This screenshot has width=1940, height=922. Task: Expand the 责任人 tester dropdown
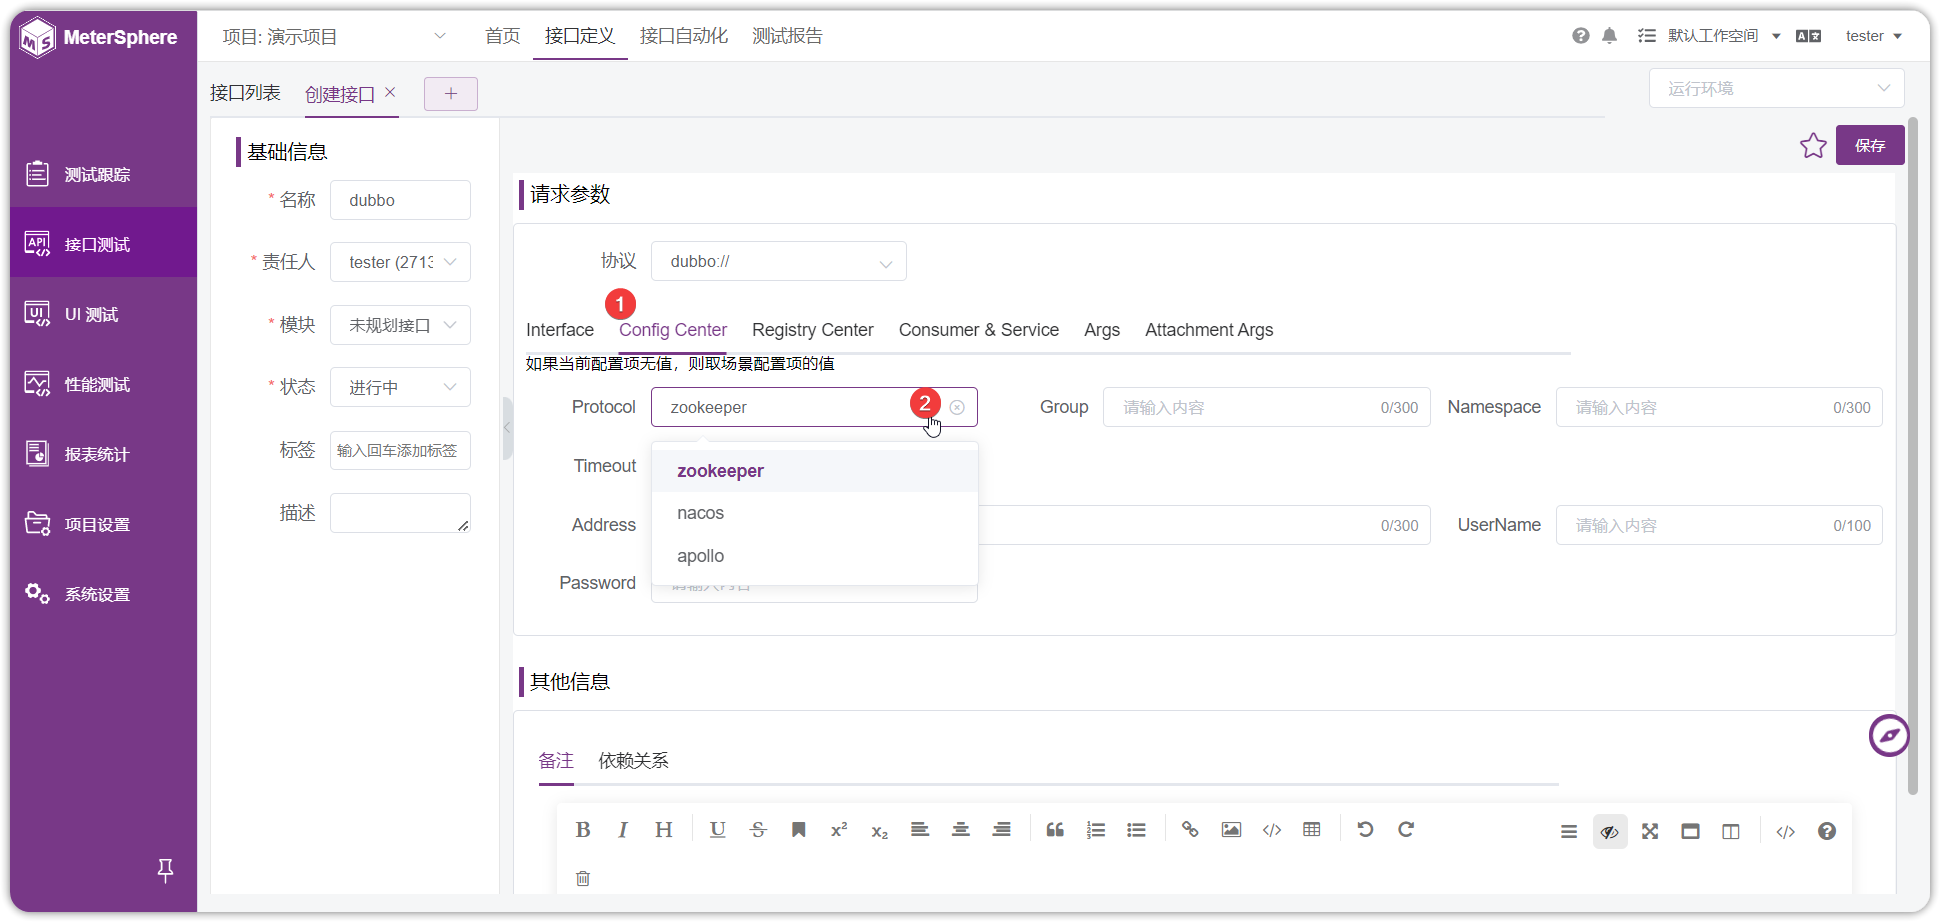[400, 262]
